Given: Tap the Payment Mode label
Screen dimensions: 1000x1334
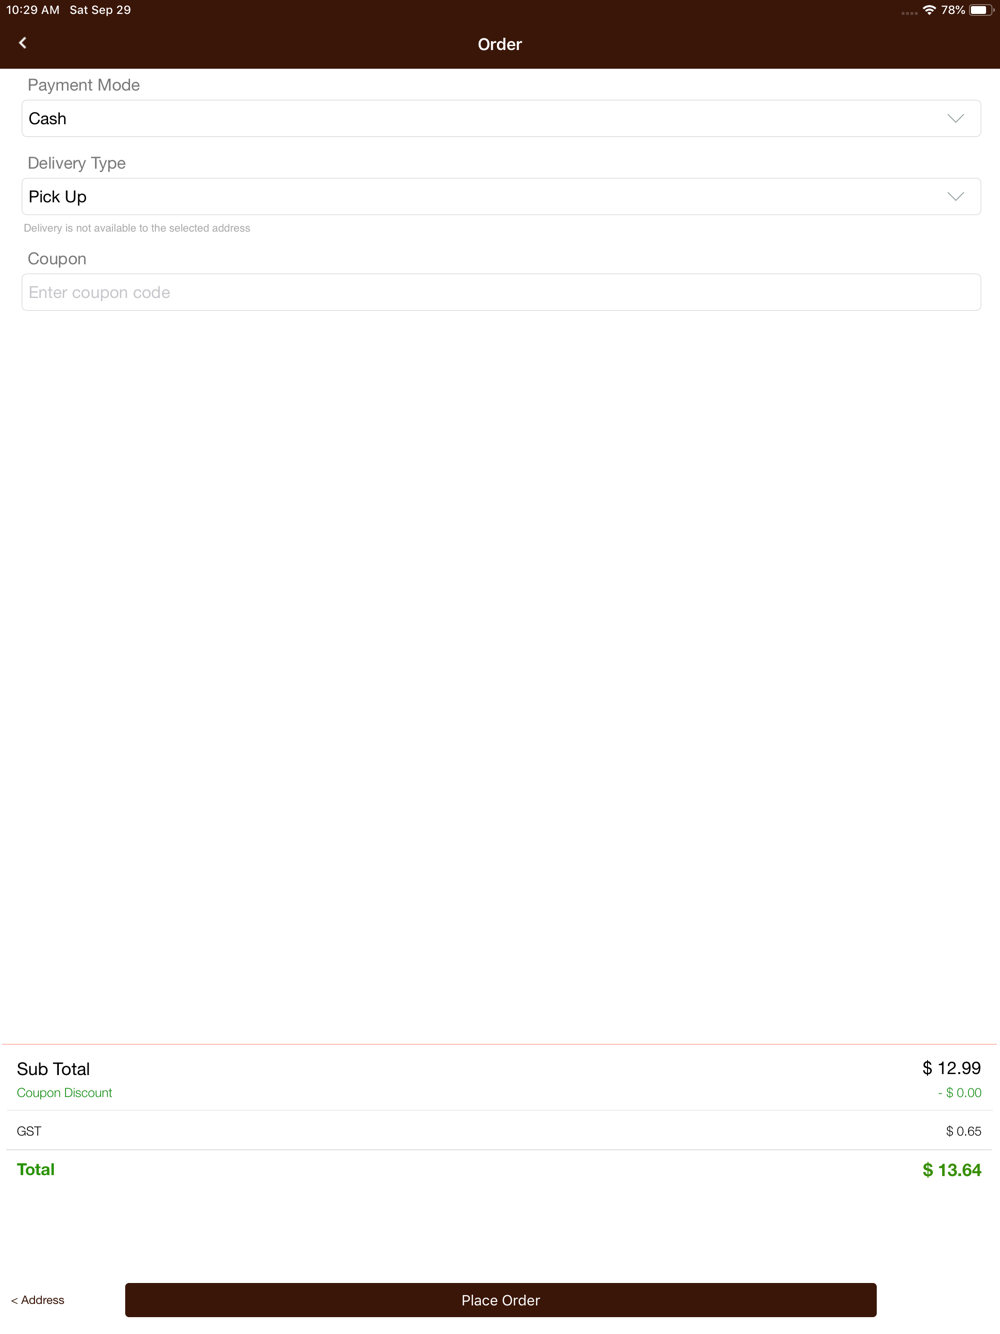Looking at the screenshot, I should coord(84,85).
